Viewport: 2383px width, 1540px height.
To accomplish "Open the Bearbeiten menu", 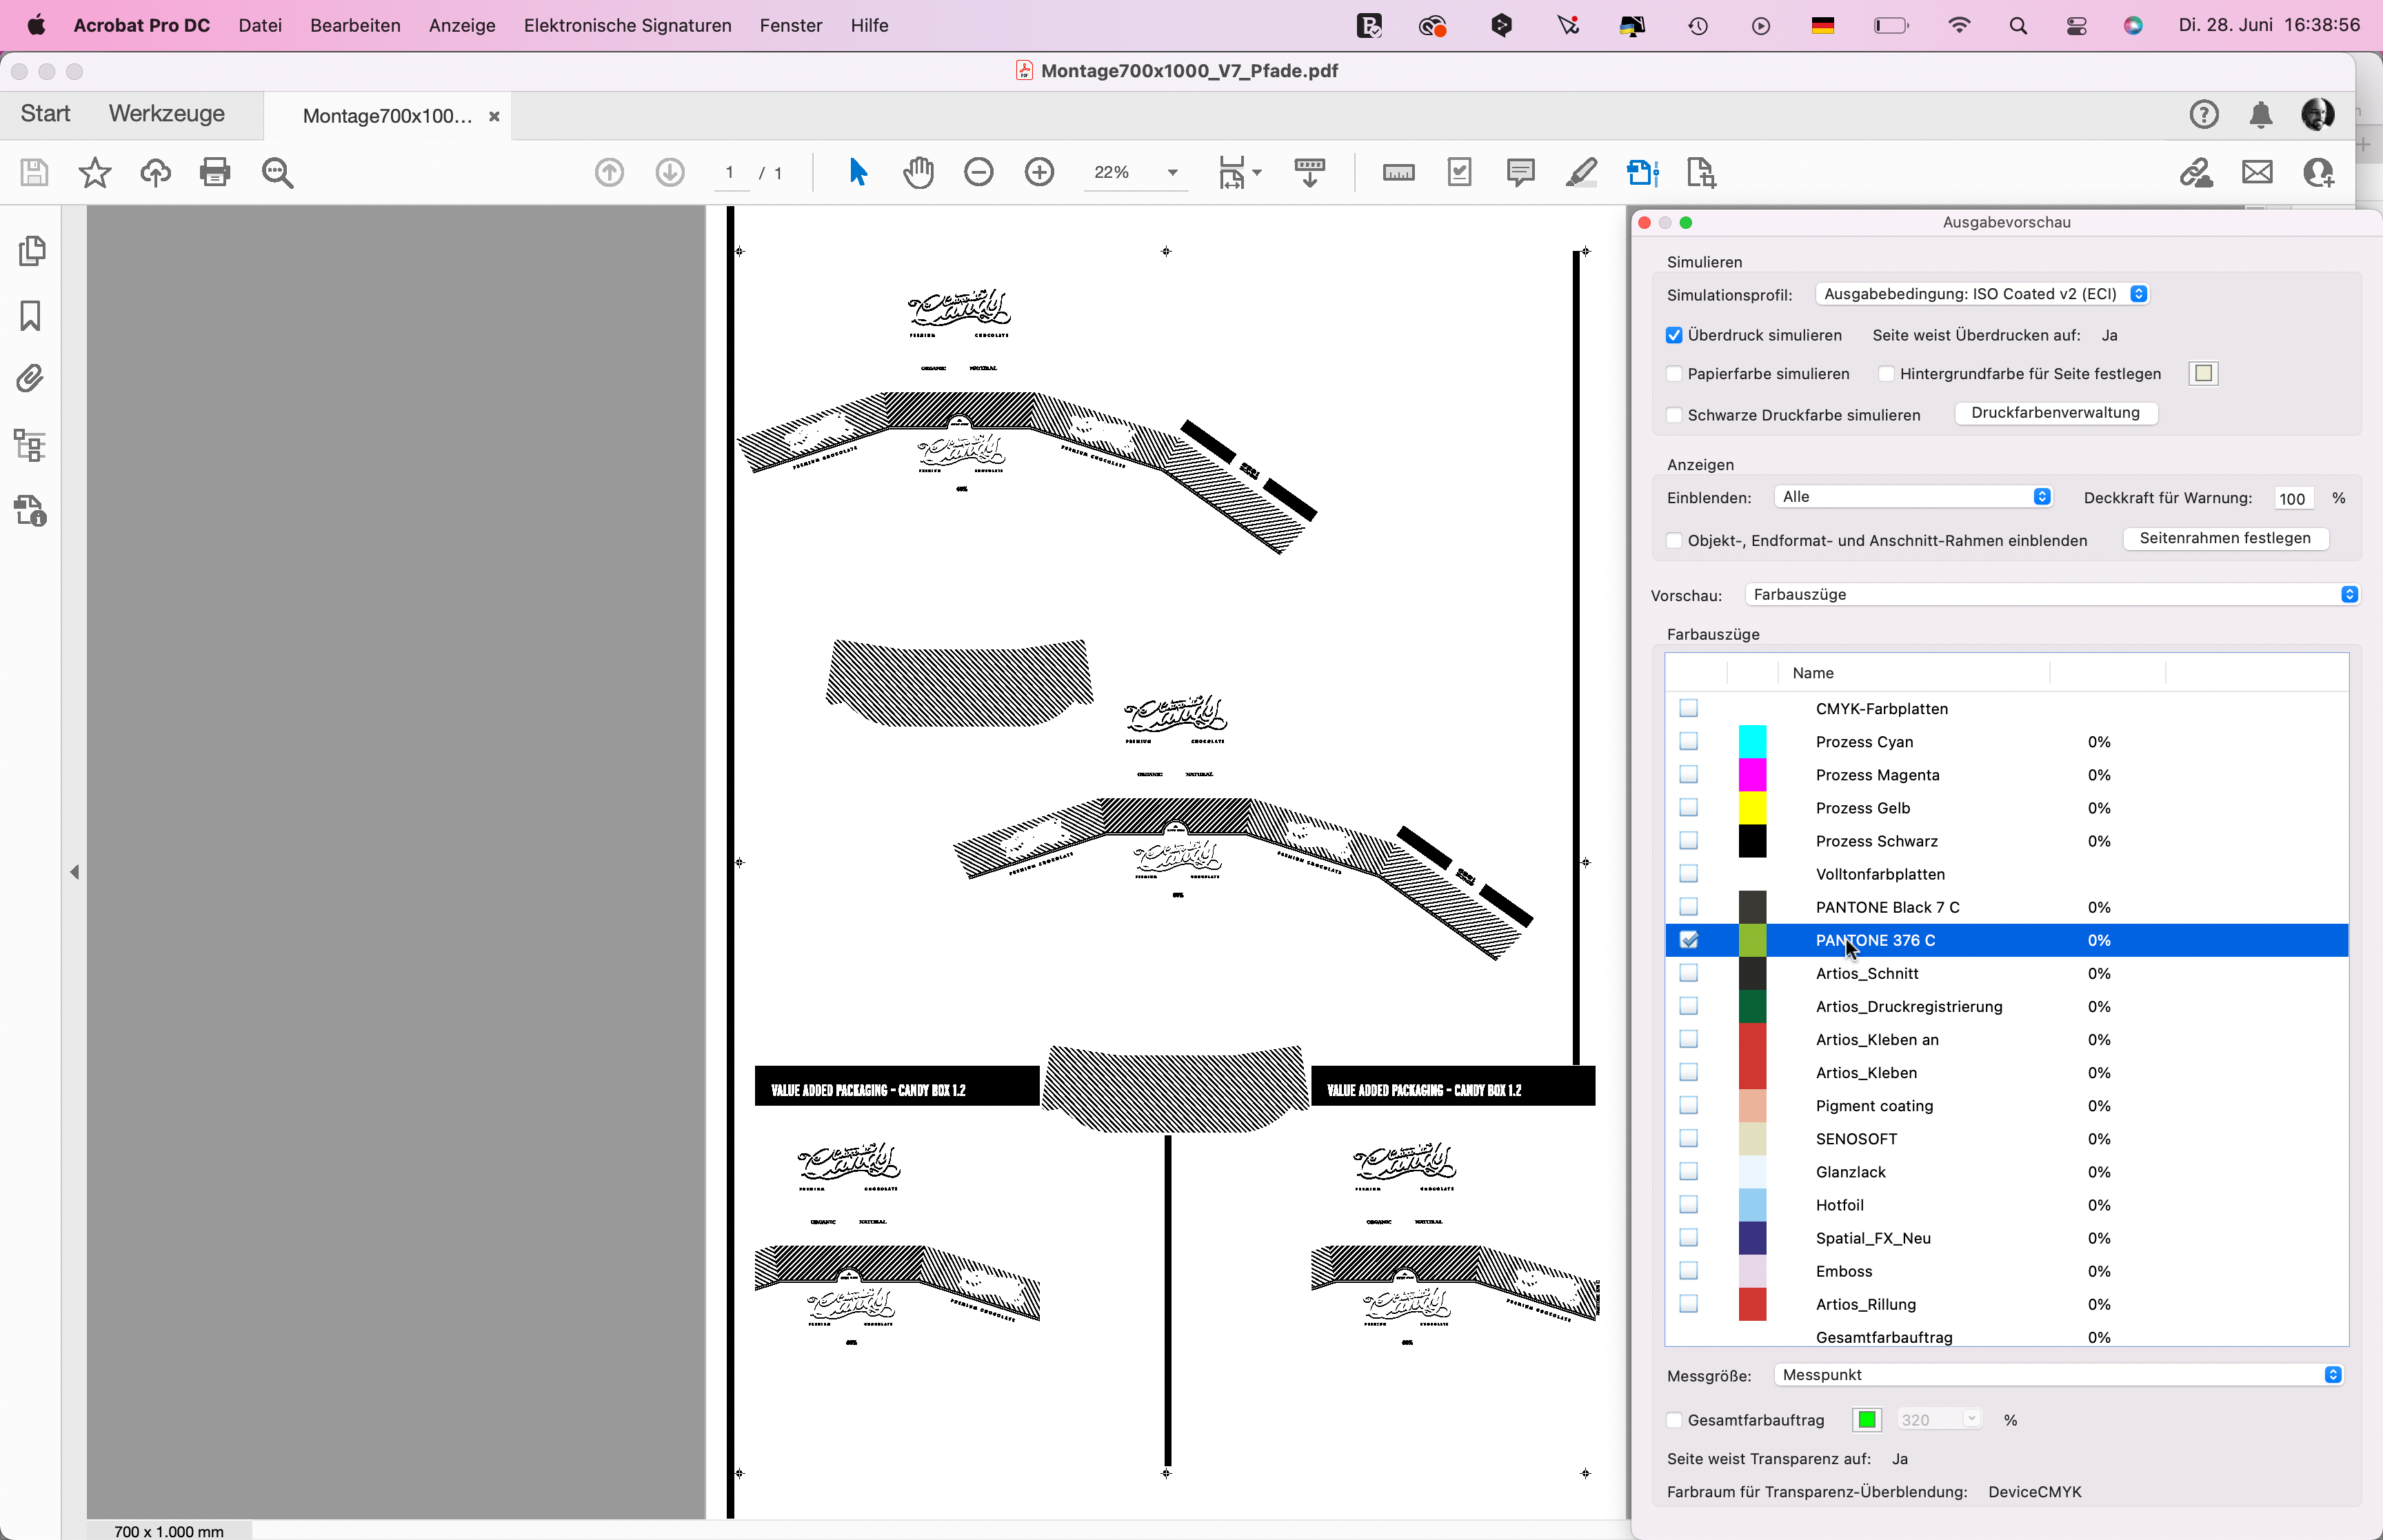I will [x=355, y=26].
